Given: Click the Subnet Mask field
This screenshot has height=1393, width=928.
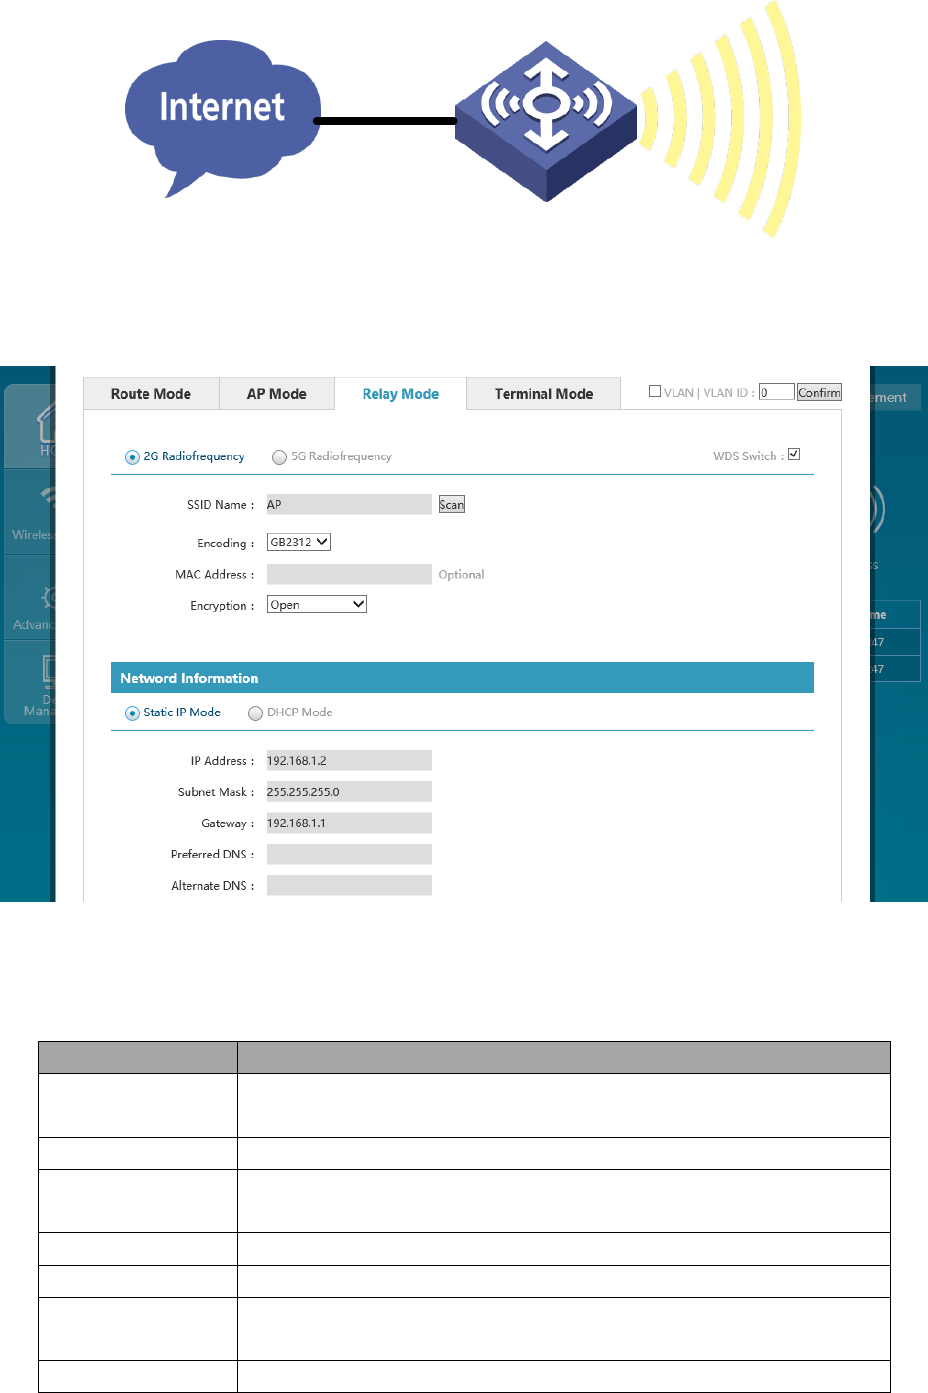Looking at the screenshot, I should [x=349, y=791].
